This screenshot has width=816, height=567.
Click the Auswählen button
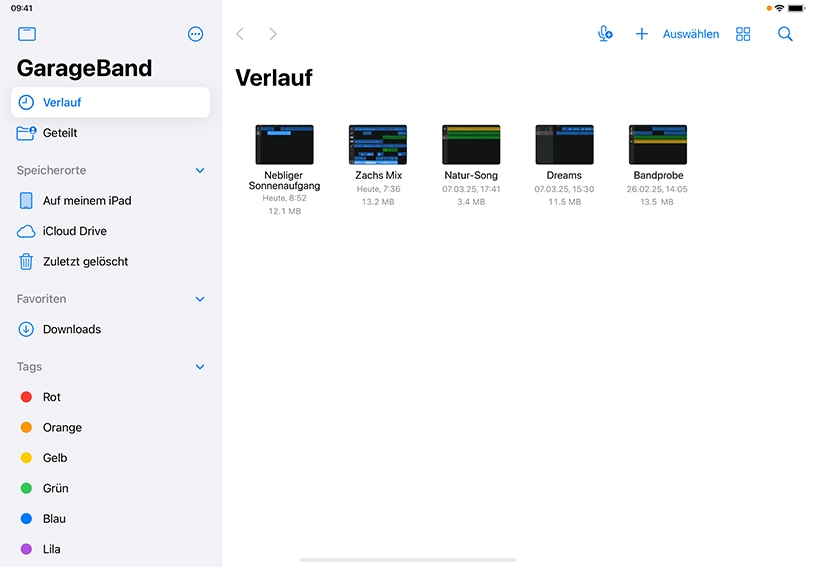[691, 34]
